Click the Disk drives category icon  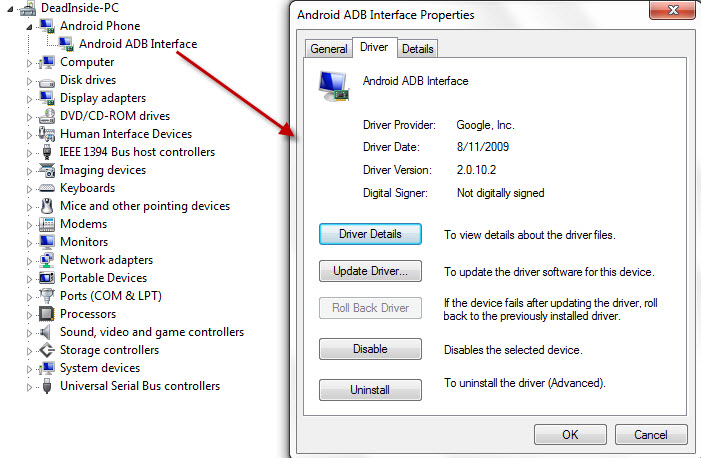point(46,81)
